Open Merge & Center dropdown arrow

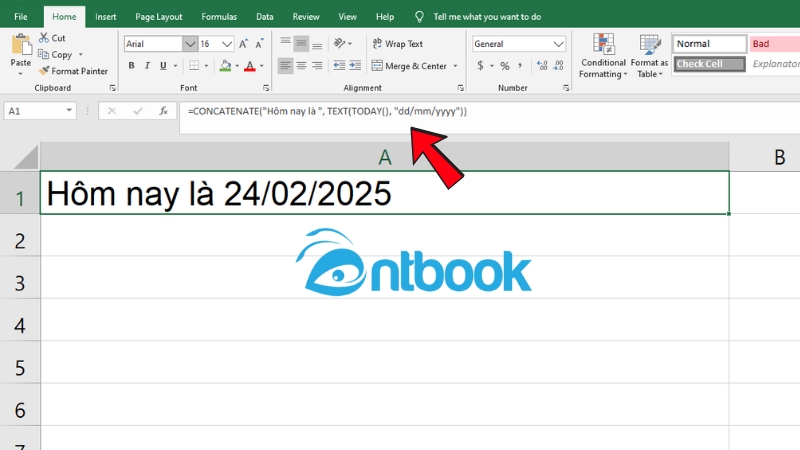point(455,66)
